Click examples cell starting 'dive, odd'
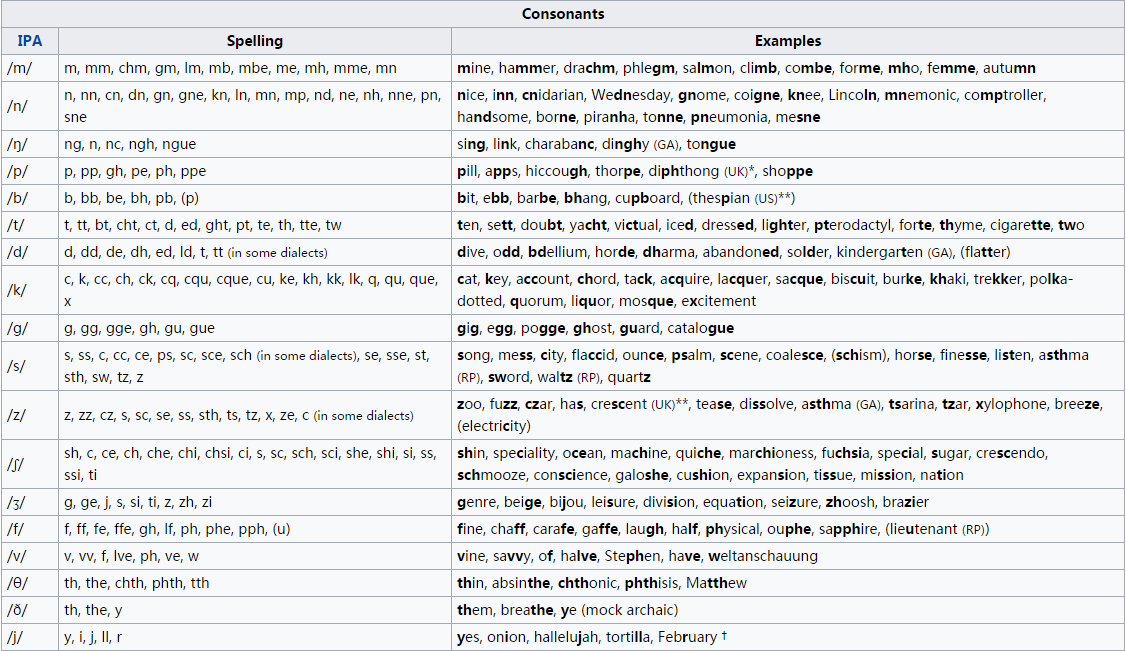The width and height of the screenshot is (1126, 651). (788, 252)
